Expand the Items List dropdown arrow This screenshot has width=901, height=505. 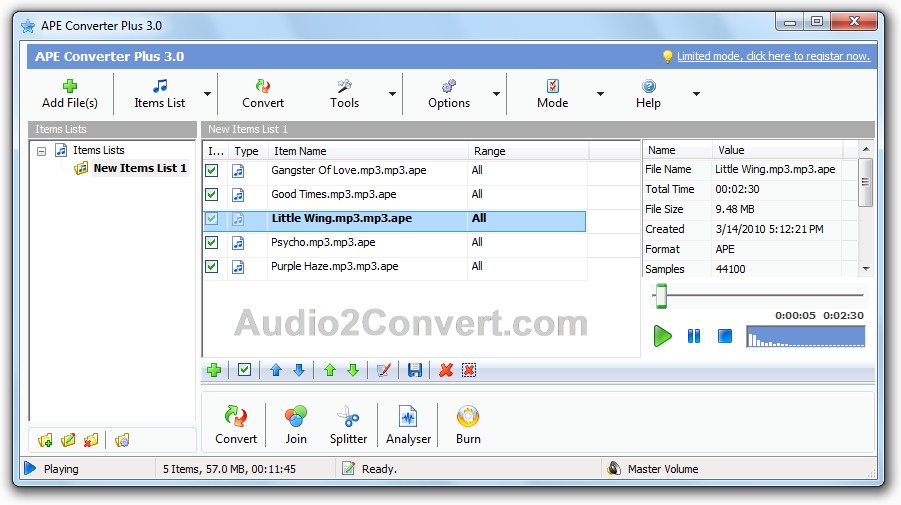(x=207, y=94)
